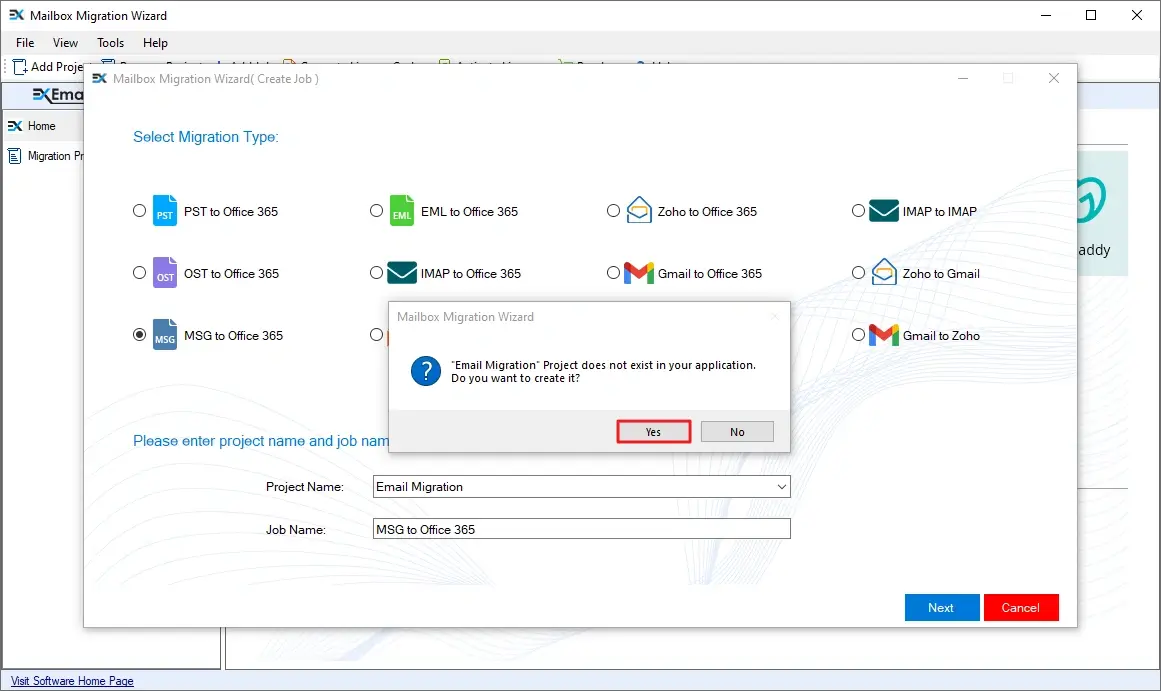Click the Job Name text field
The height and width of the screenshot is (691, 1161).
click(x=581, y=529)
